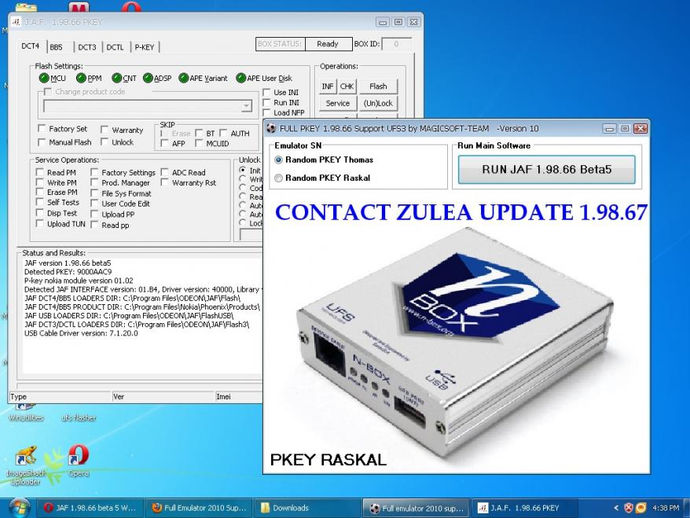Tick the Self Tests checkbox
The width and height of the screenshot is (690, 518).
40,202
